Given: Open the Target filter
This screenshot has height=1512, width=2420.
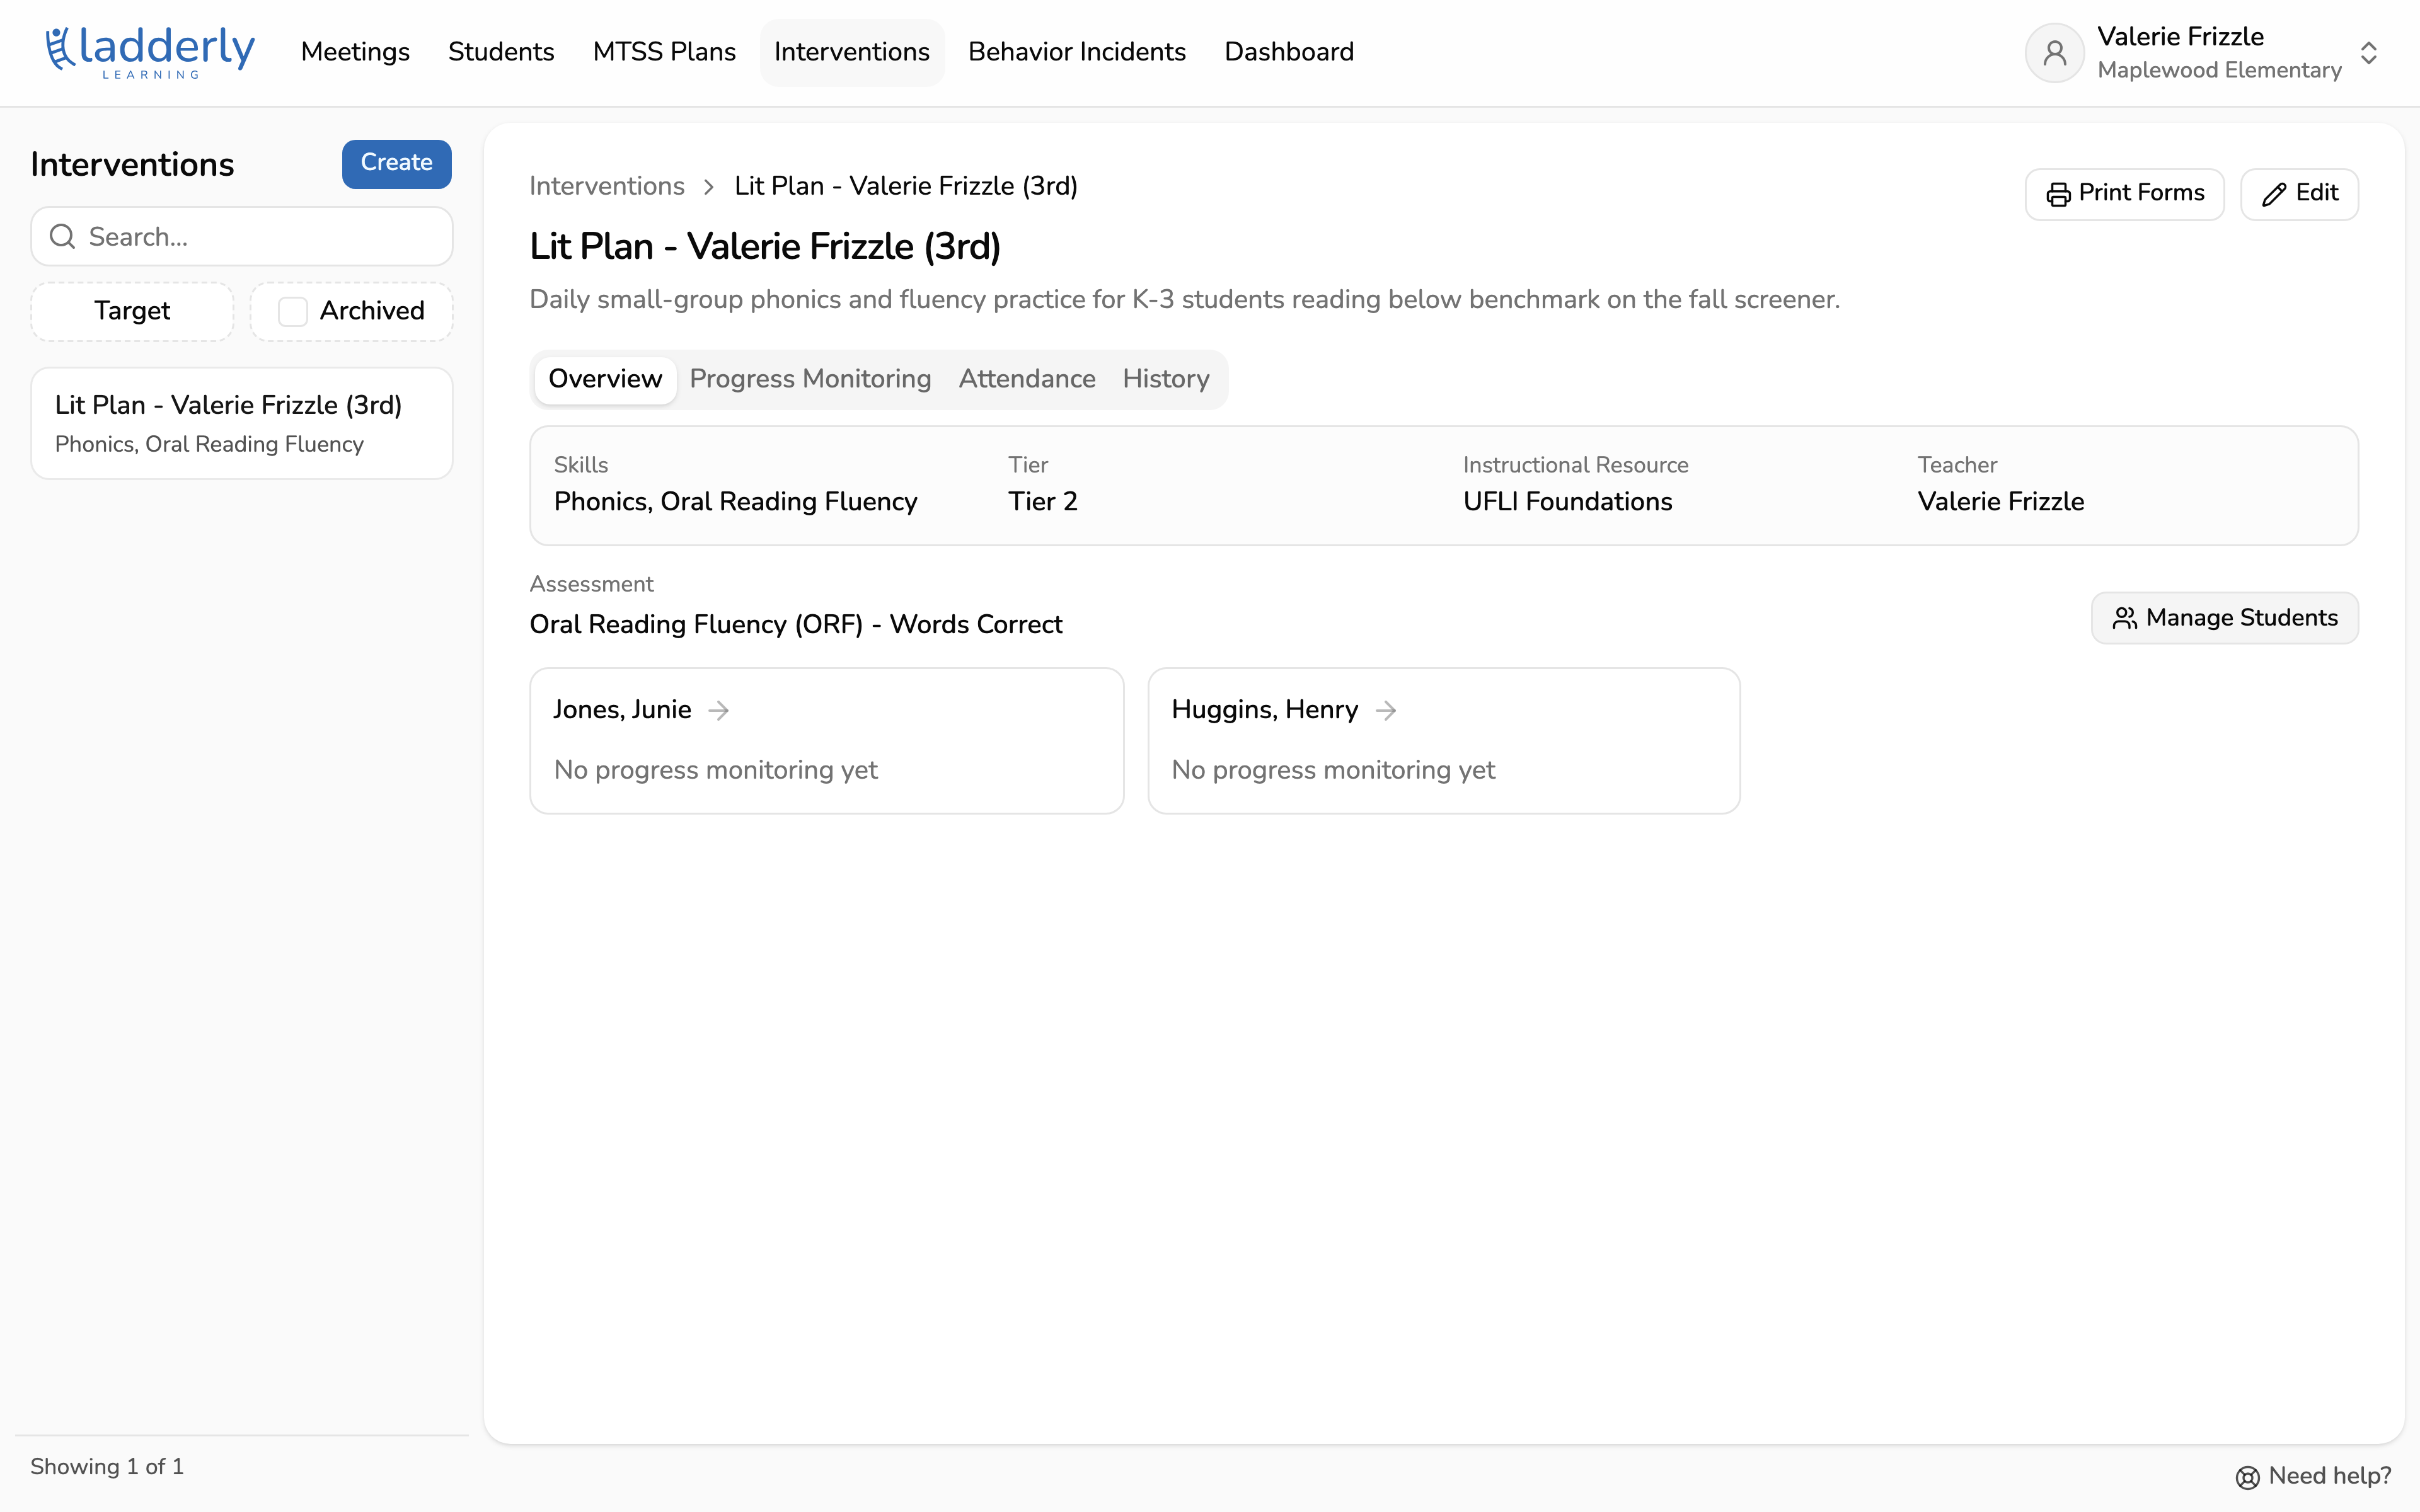Looking at the screenshot, I should click(132, 311).
